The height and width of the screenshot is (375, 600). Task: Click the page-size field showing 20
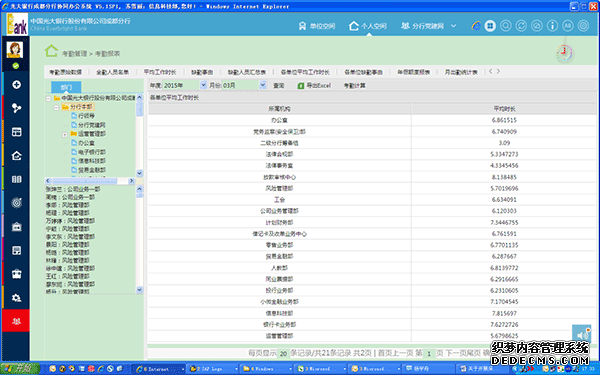(283, 354)
